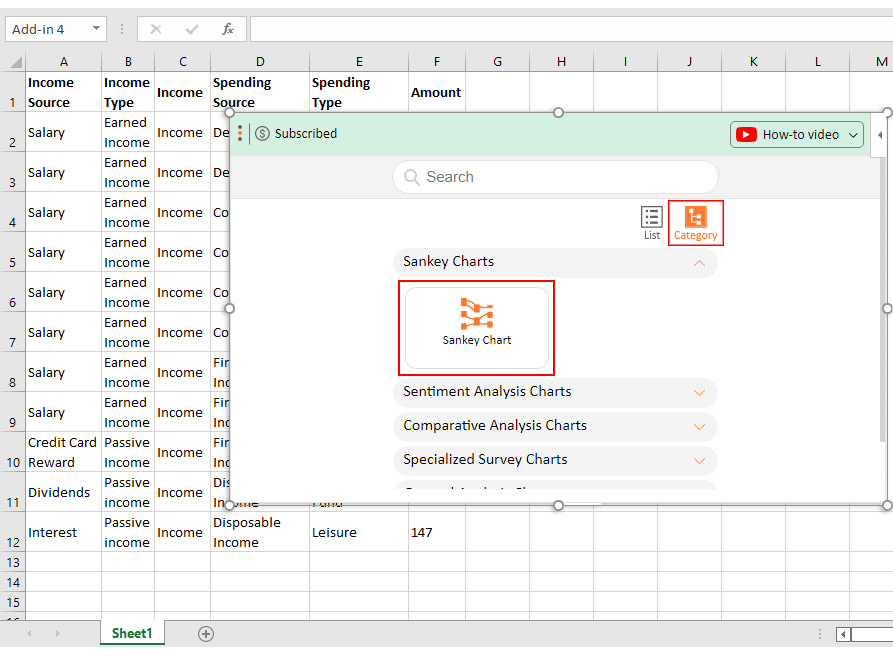
Task: Open the add-in three-dot menu
Action: (x=240, y=134)
